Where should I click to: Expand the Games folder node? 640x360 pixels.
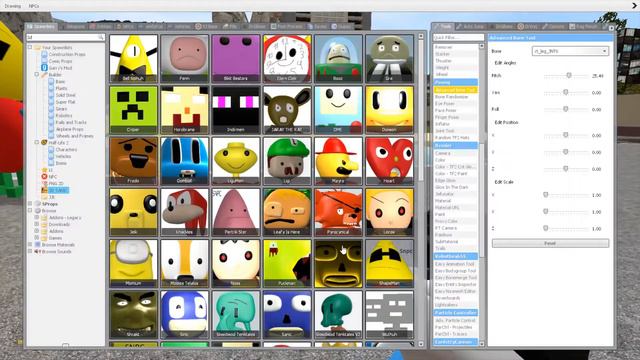click(x=37, y=238)
